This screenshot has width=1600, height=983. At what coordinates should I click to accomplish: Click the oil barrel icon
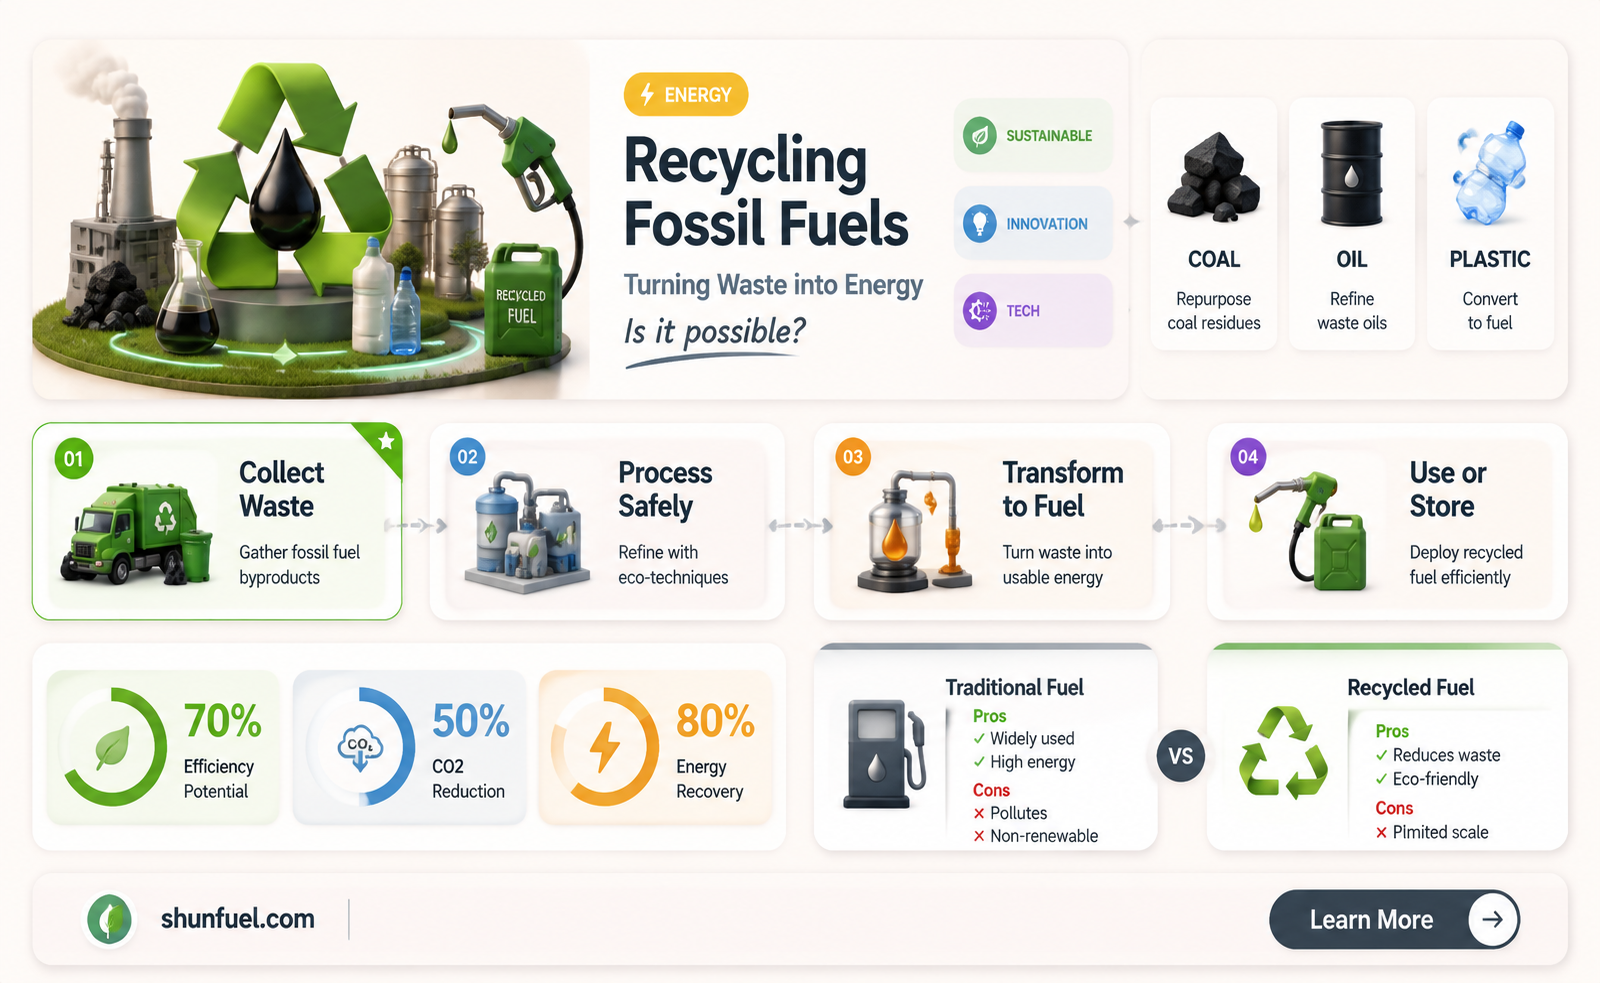point(1352,174)
